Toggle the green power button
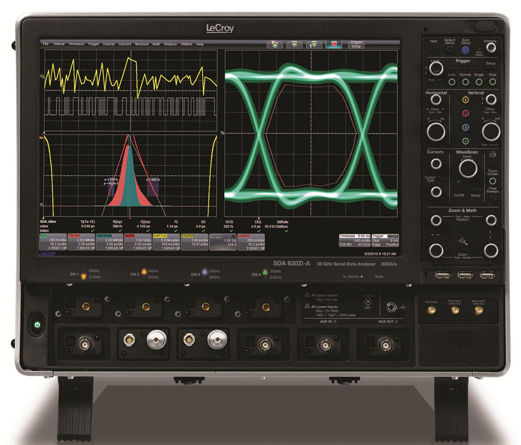 (x=37, y=324)
